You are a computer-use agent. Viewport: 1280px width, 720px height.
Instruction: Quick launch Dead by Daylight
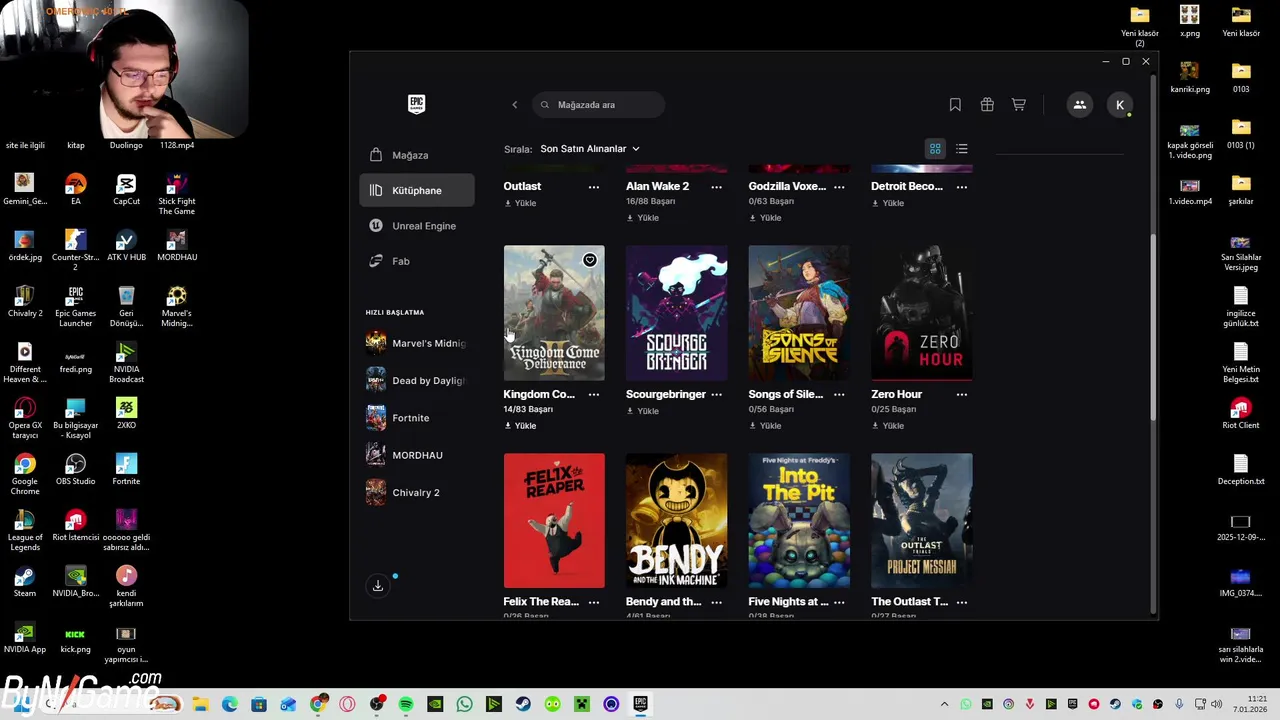click(x=417, y=380)
